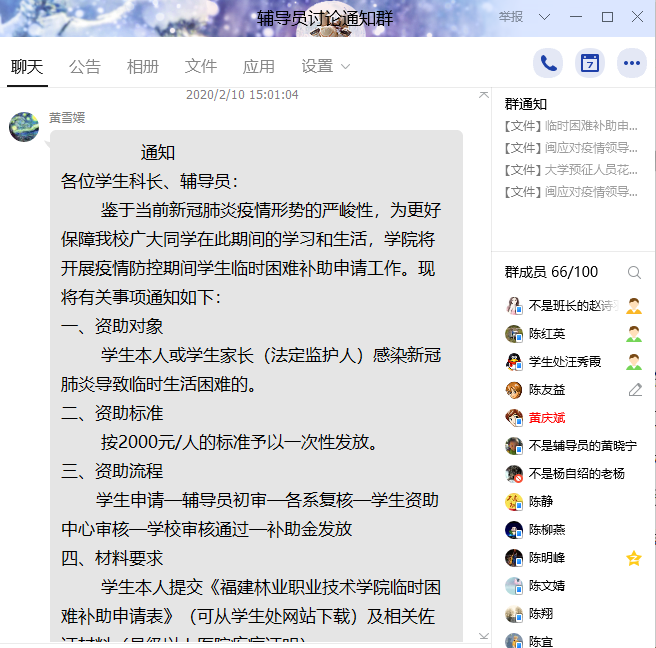Click the edit pencil next to 陈友益

[635, 390]
